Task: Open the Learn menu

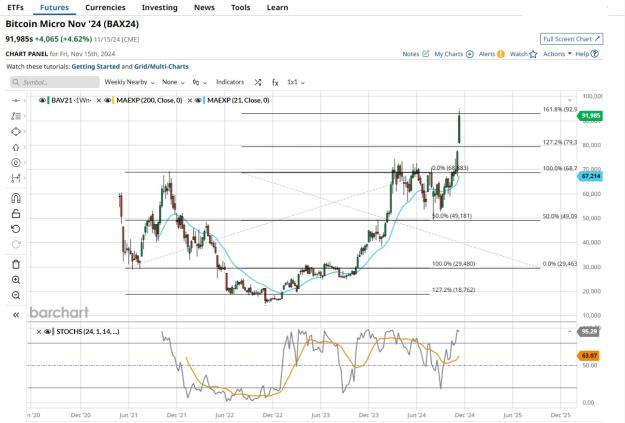Action: coord(277,7)
